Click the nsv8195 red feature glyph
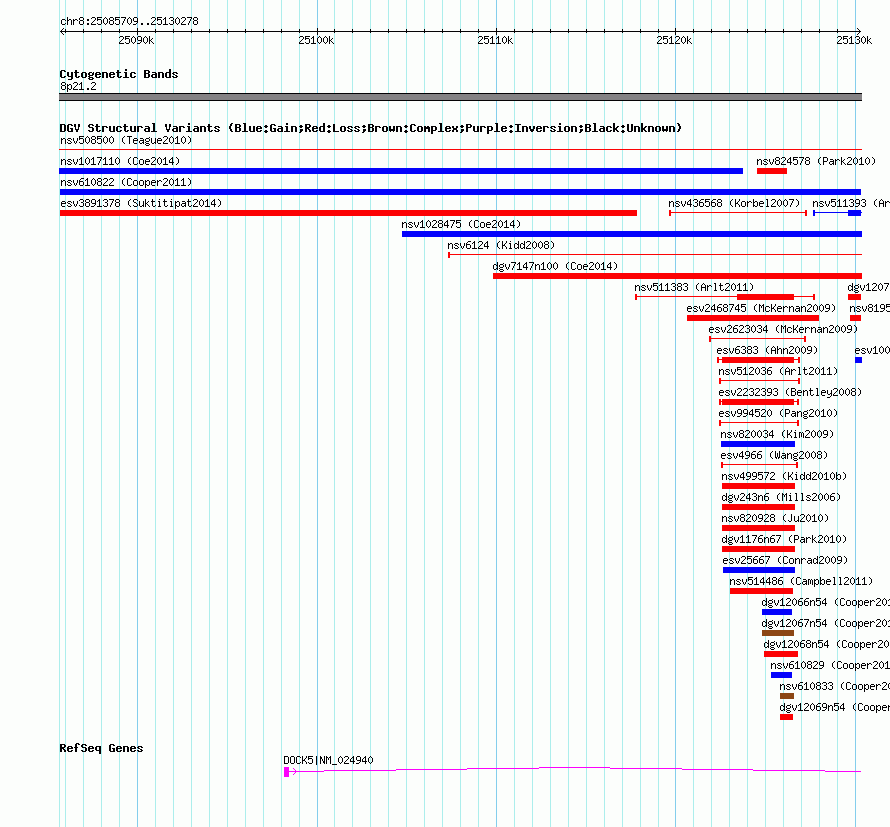890x827 pixels. [855, 318]
